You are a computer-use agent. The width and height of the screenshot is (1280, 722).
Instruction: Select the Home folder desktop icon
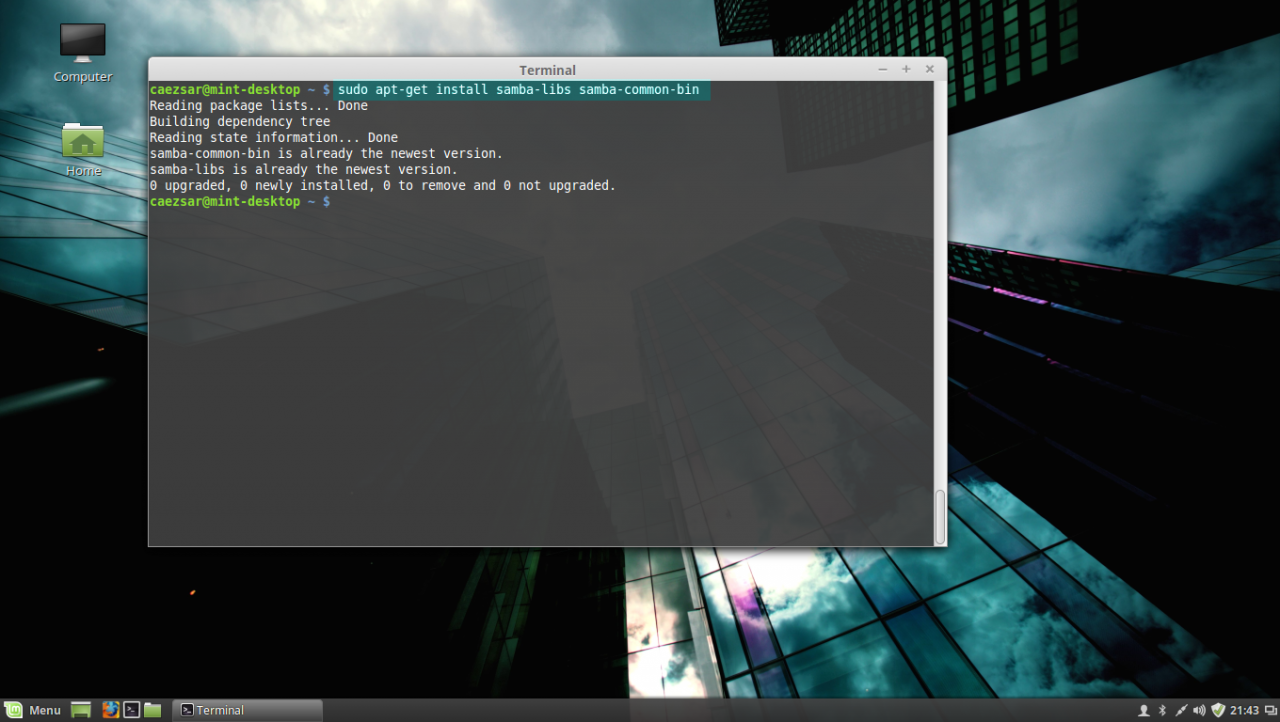[x=83, y=149]
